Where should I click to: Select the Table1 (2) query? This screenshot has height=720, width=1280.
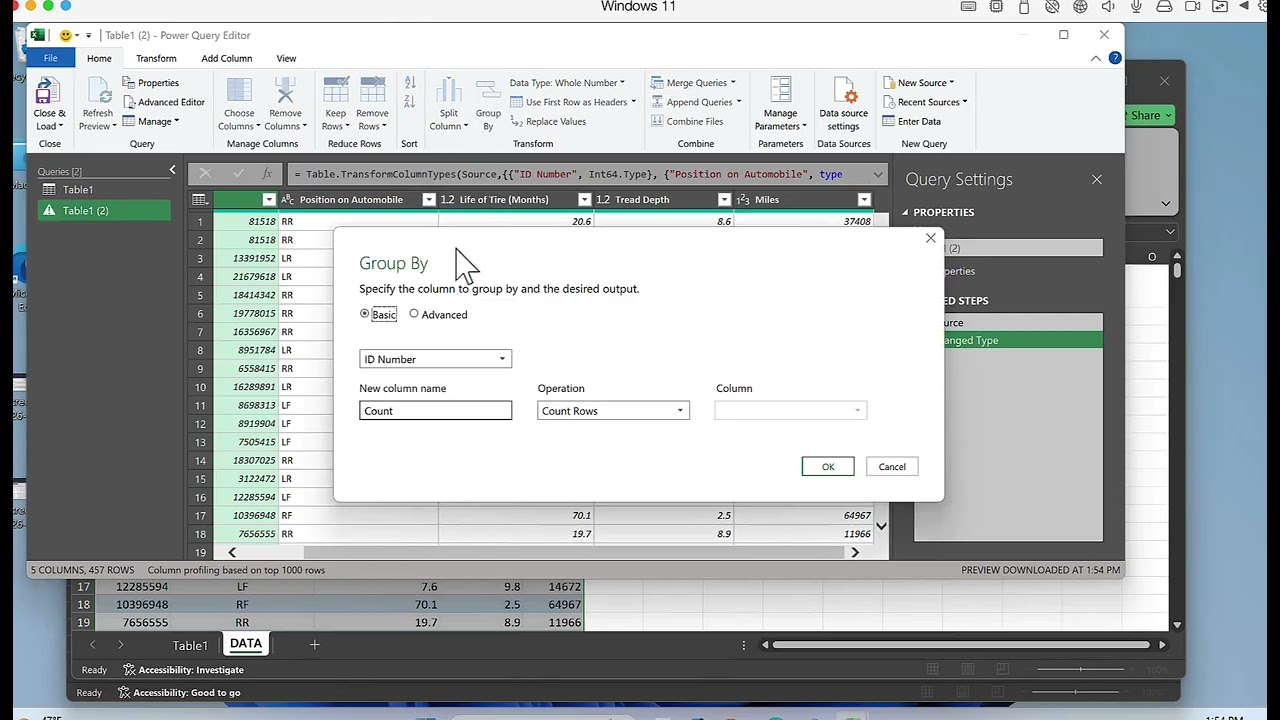point(104,211)
